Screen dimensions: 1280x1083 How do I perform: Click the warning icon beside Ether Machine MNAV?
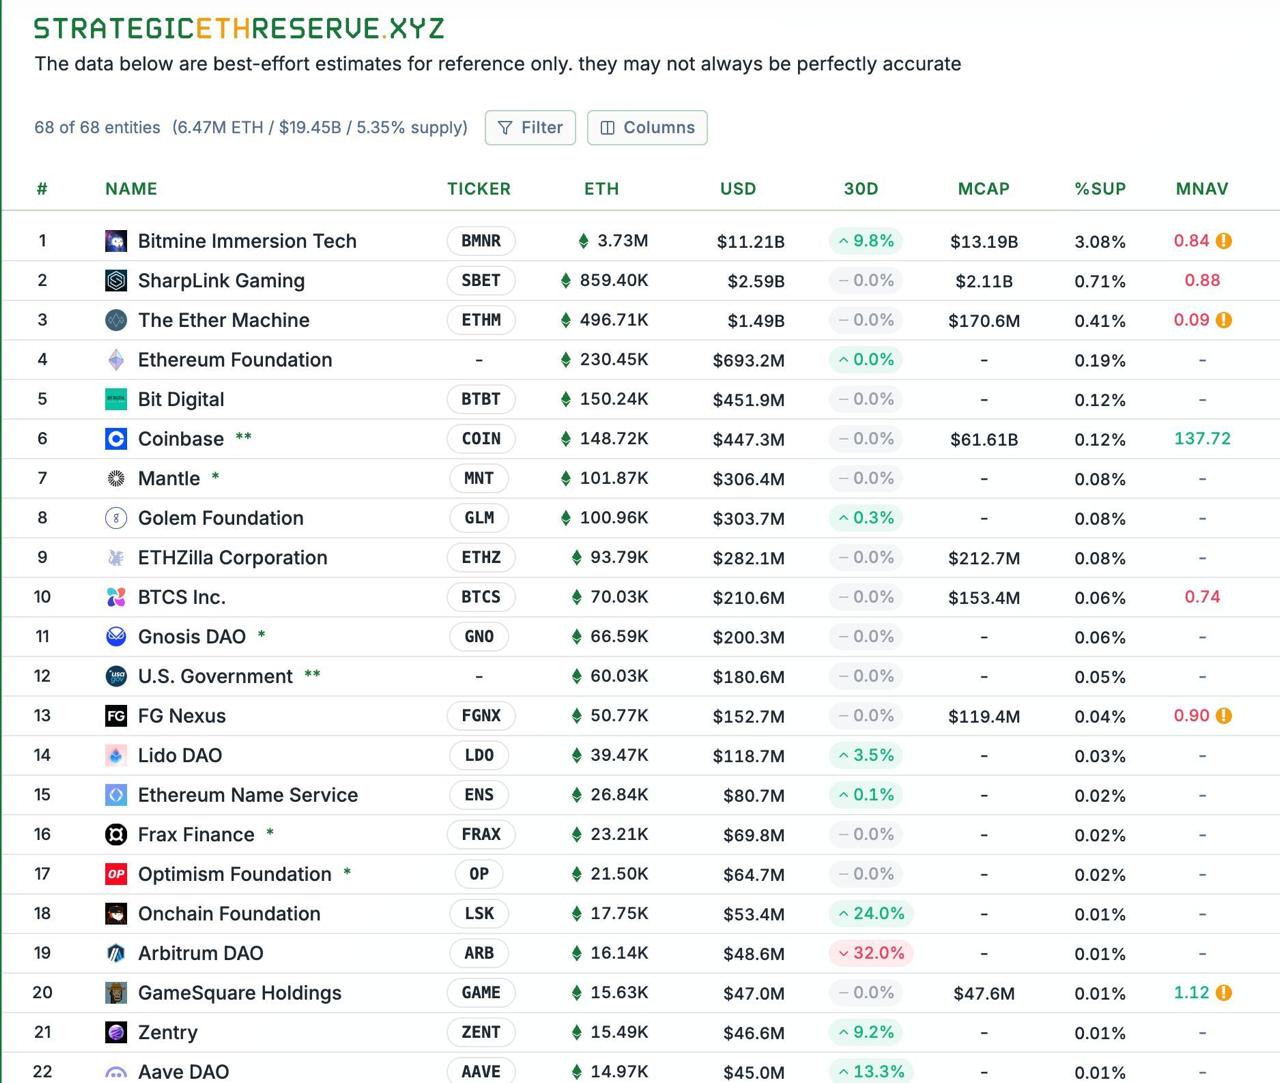click(1224, 320)
